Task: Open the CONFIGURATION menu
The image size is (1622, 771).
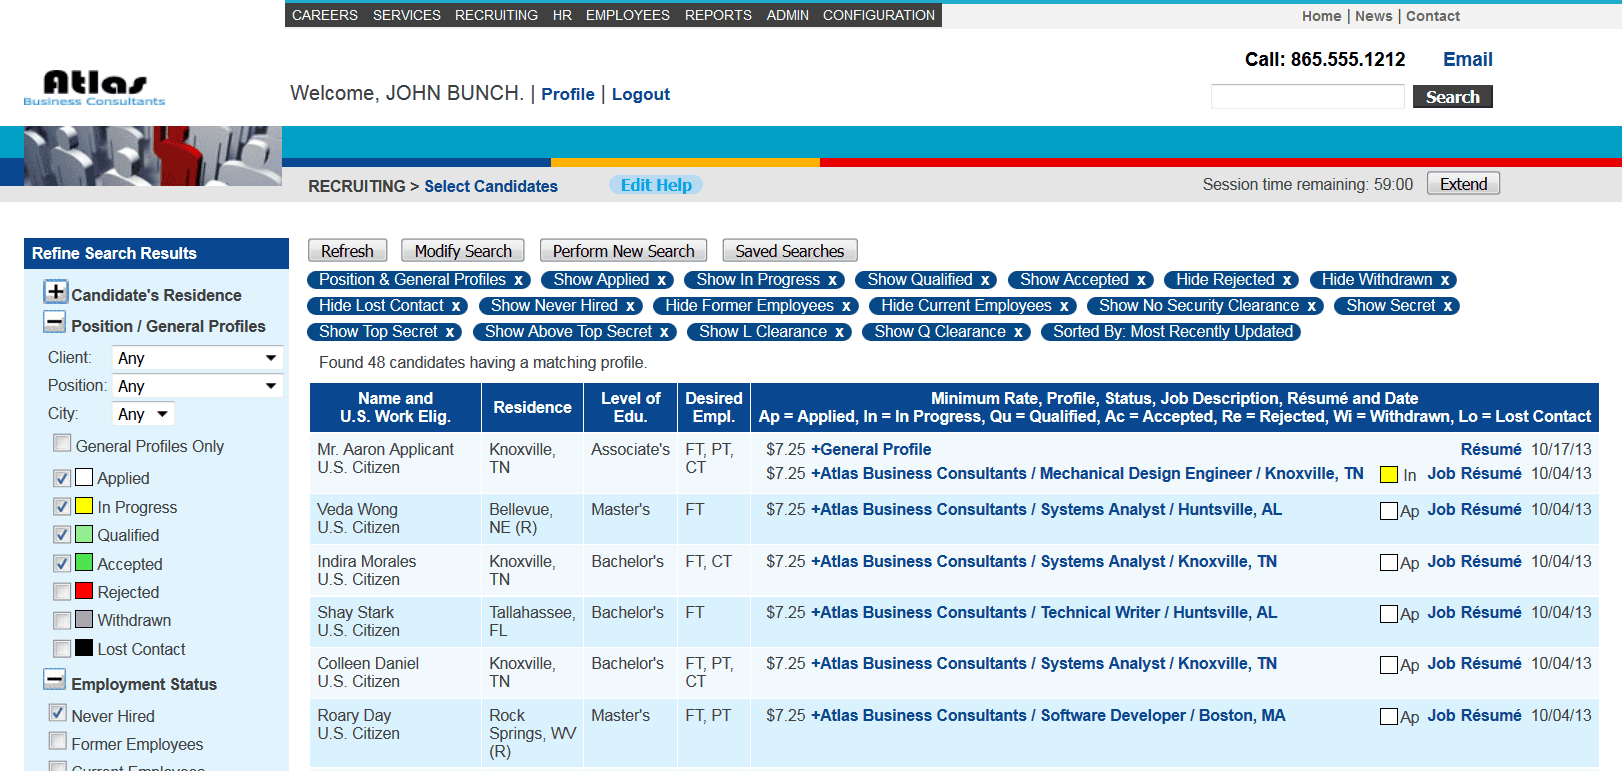Action: (879, 15)
